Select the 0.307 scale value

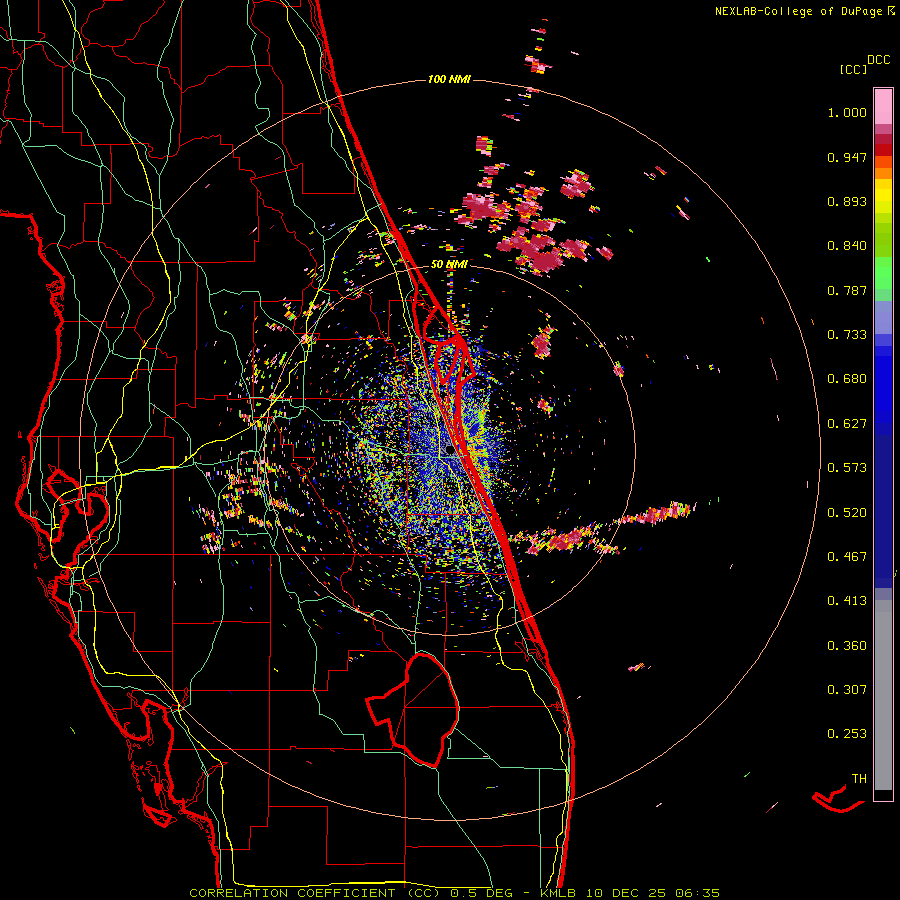pos(847,690)
